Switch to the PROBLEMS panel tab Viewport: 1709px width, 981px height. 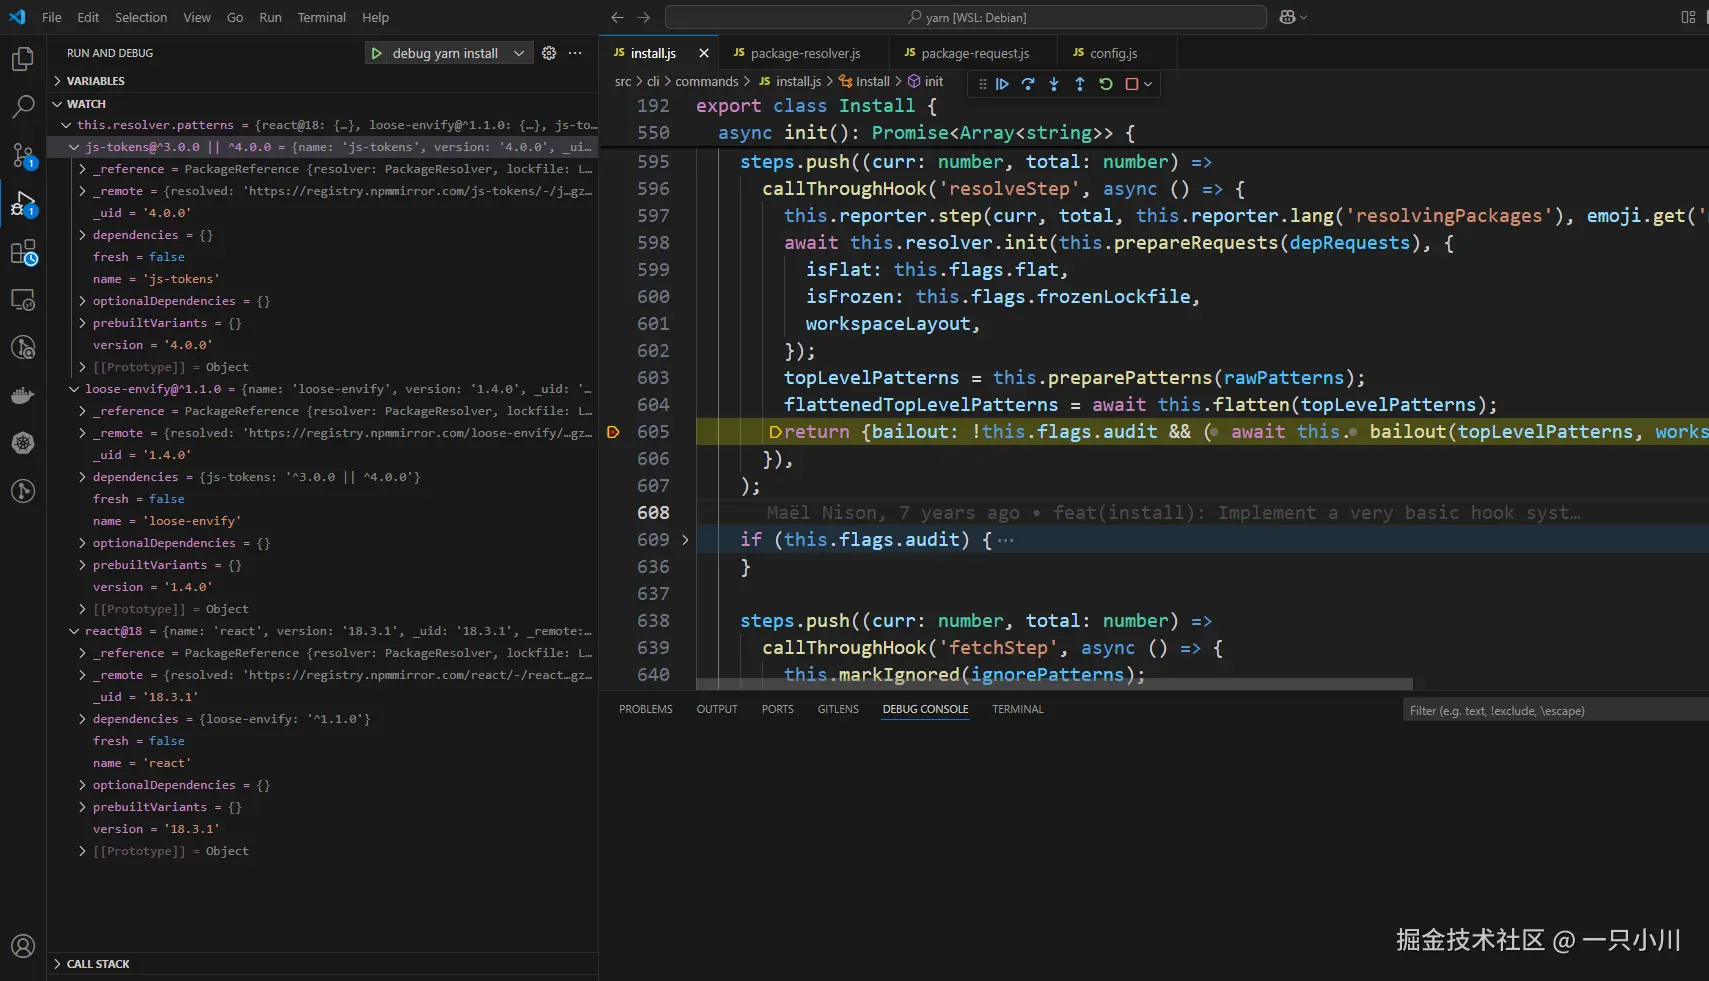tap(645, 709)
